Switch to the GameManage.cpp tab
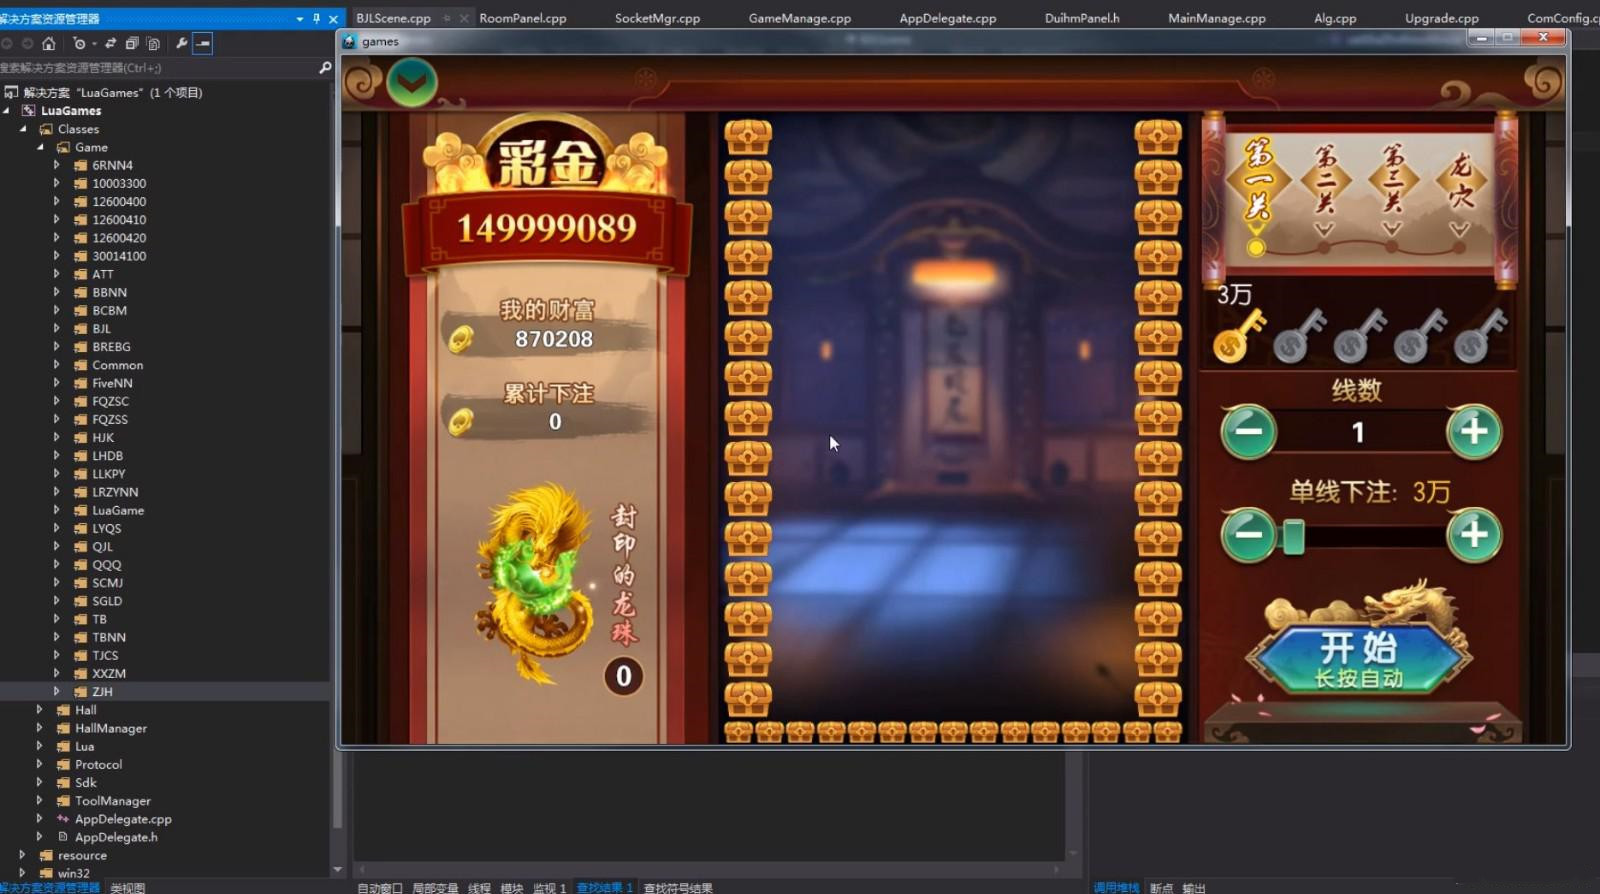The height and width of the screenshot is (894, 1600). click(x=799, y=18)
